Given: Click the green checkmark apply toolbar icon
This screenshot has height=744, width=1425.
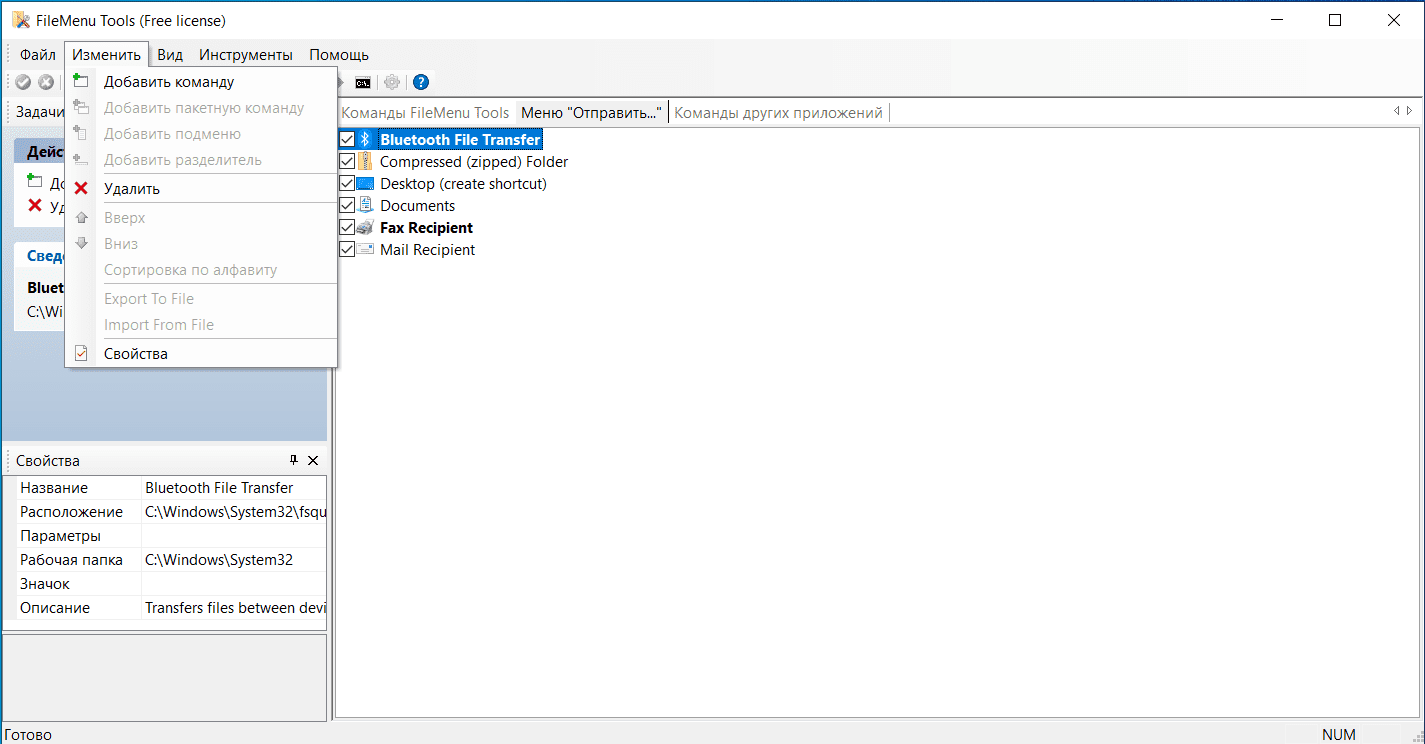Looking at the screenshot, I should coord(23,82).
